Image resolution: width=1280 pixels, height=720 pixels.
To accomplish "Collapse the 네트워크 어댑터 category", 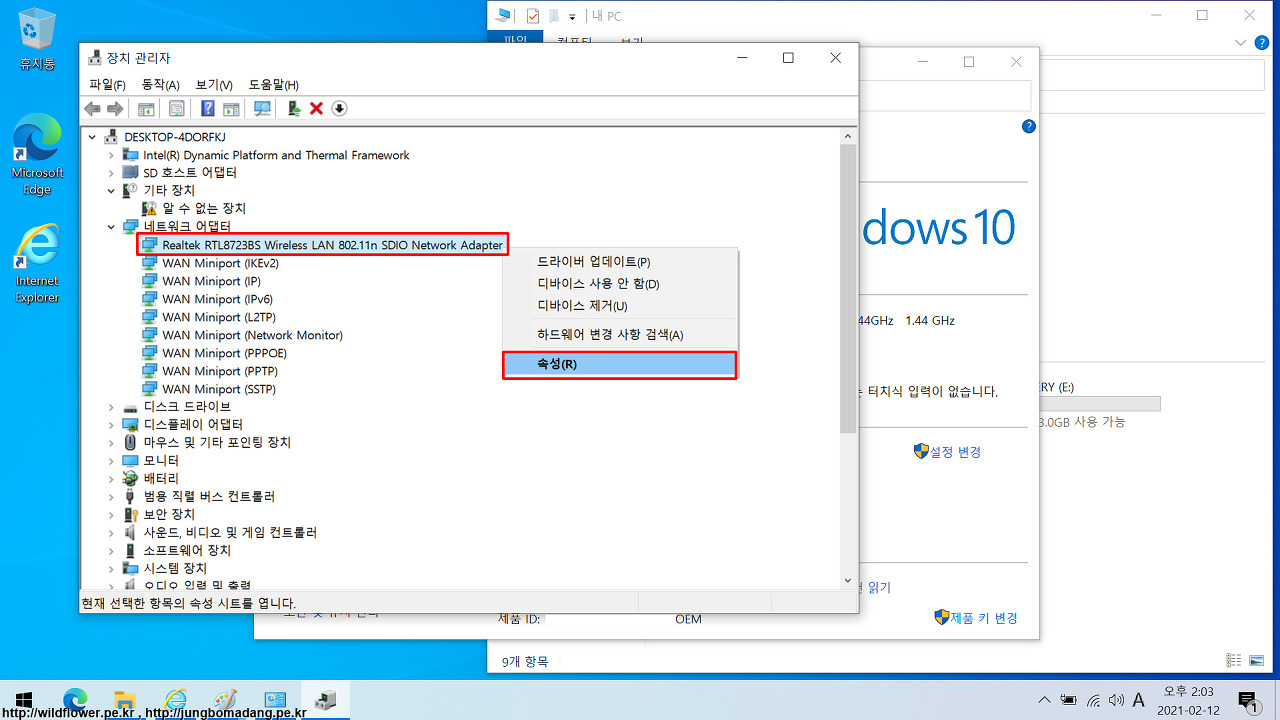I will coord(112,227).
